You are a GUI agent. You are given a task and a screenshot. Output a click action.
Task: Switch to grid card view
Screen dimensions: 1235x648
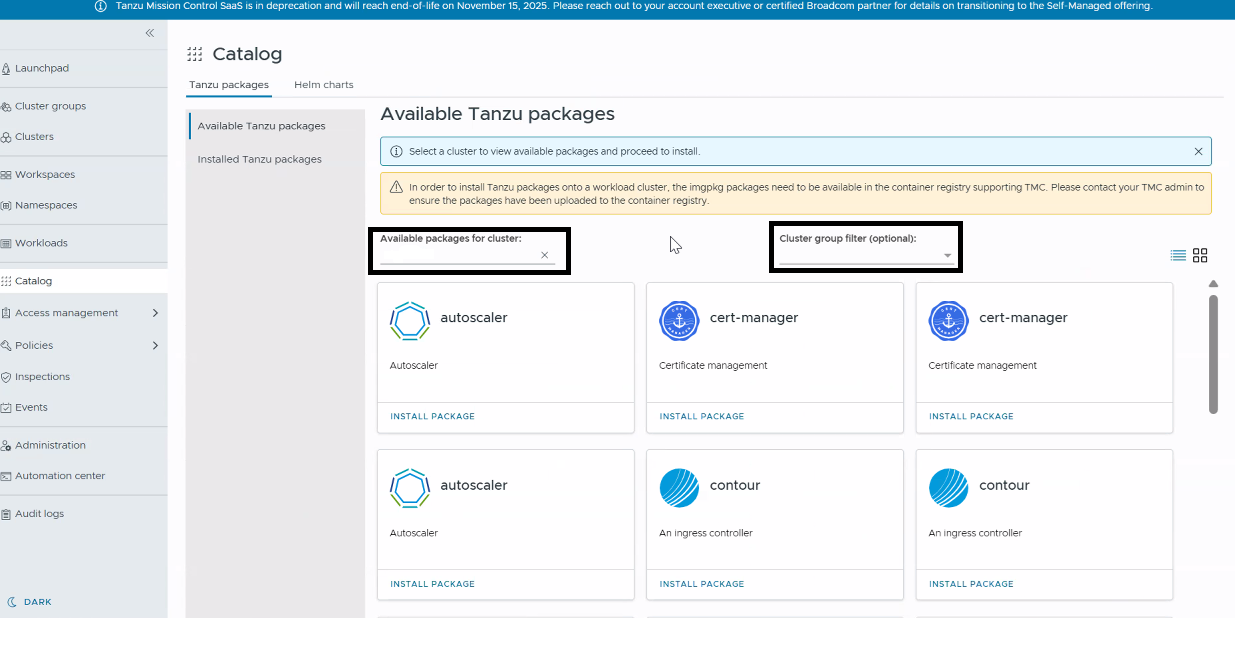1200,256
